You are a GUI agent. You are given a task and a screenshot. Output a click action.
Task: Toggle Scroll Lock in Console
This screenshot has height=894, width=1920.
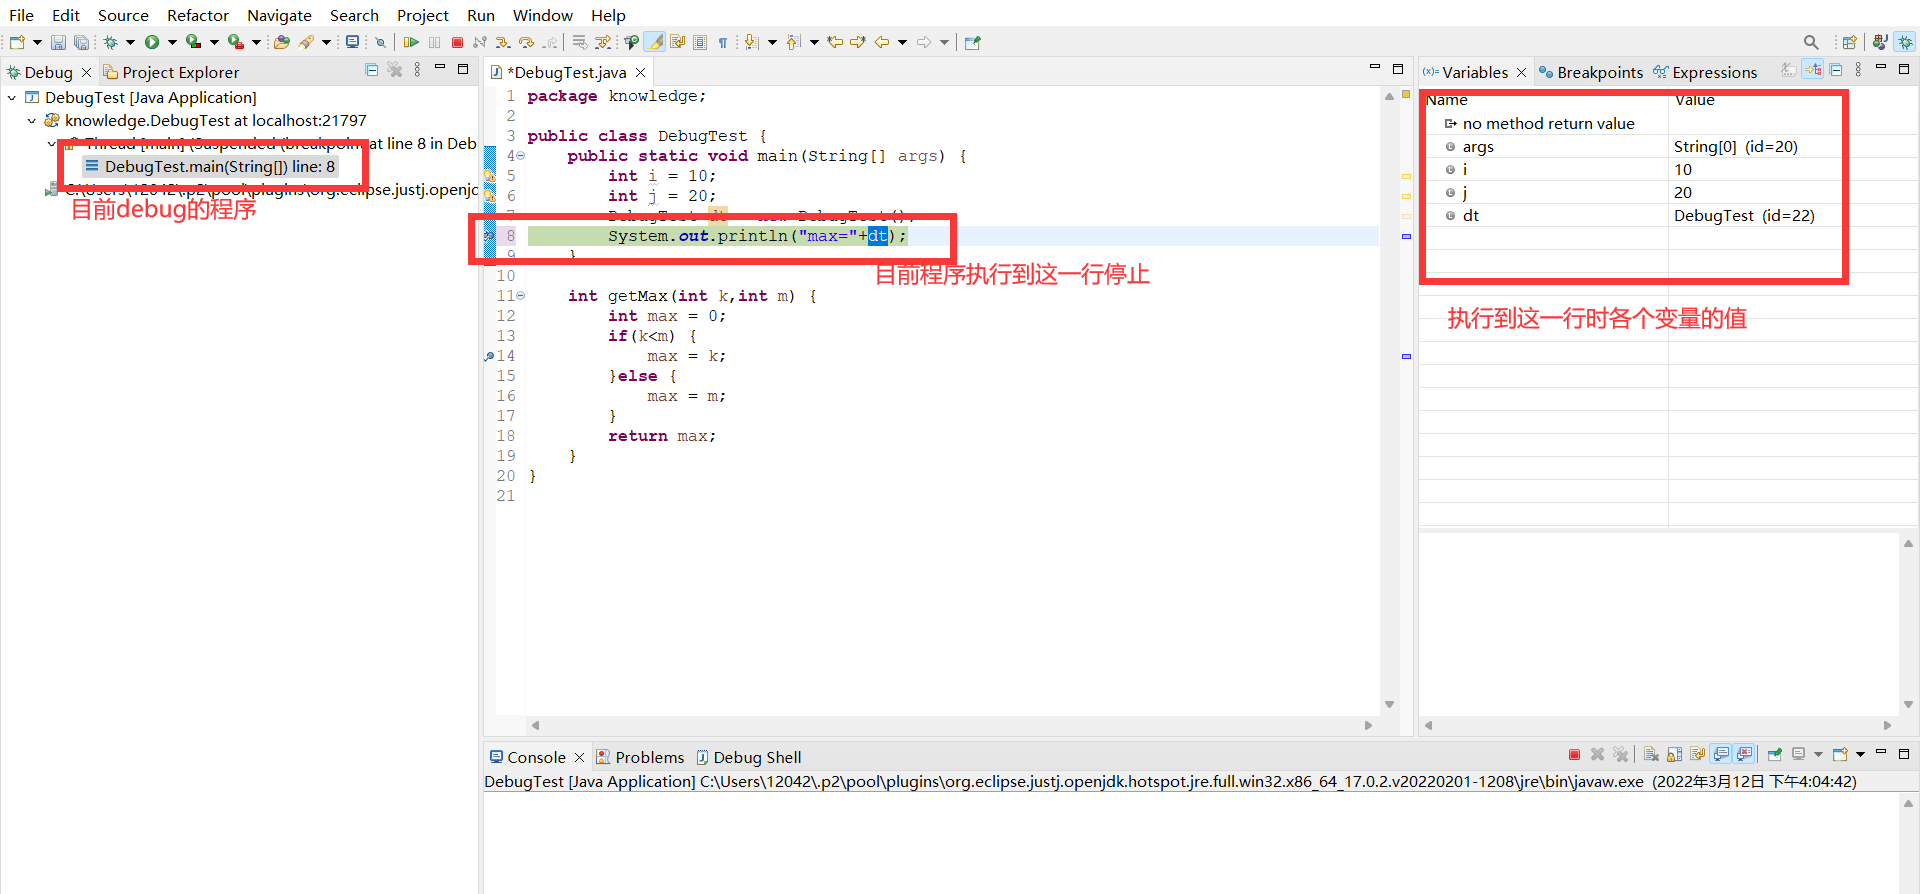1674,754
